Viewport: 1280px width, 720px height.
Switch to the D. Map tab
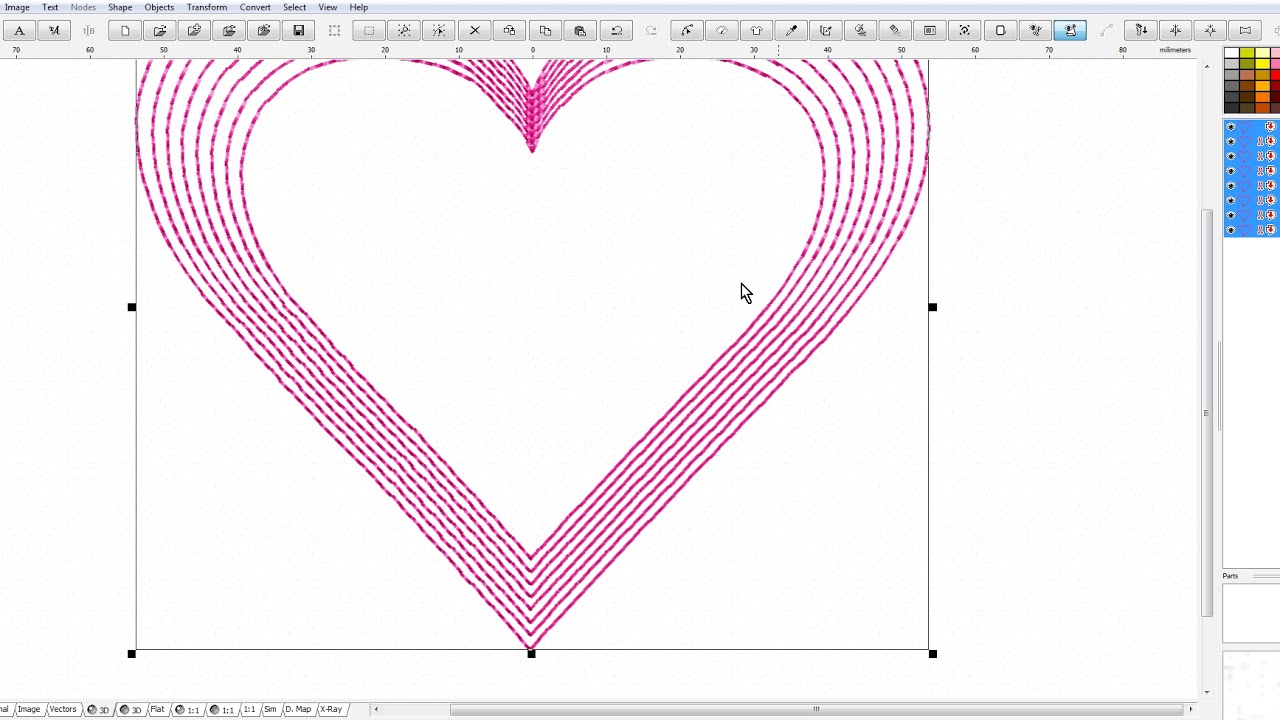pyautogui.click(x=298, y=709)
